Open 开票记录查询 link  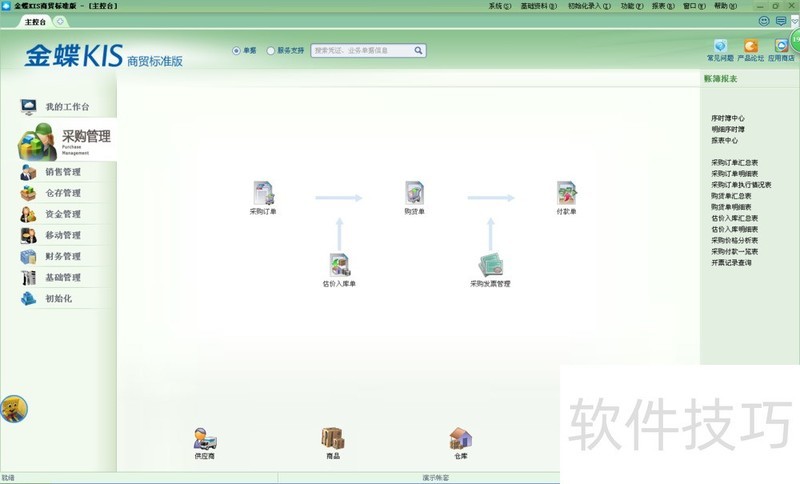[x=731, y=263]
